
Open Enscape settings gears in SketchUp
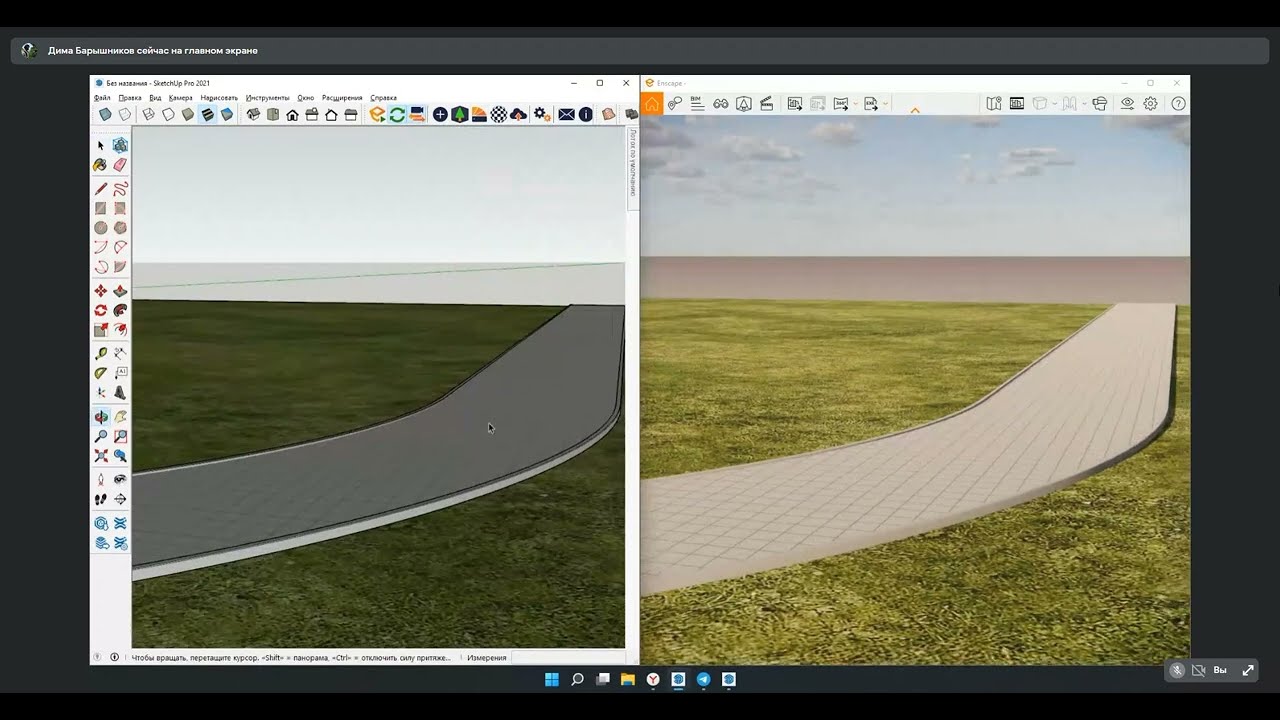click(x=542, y=115)
